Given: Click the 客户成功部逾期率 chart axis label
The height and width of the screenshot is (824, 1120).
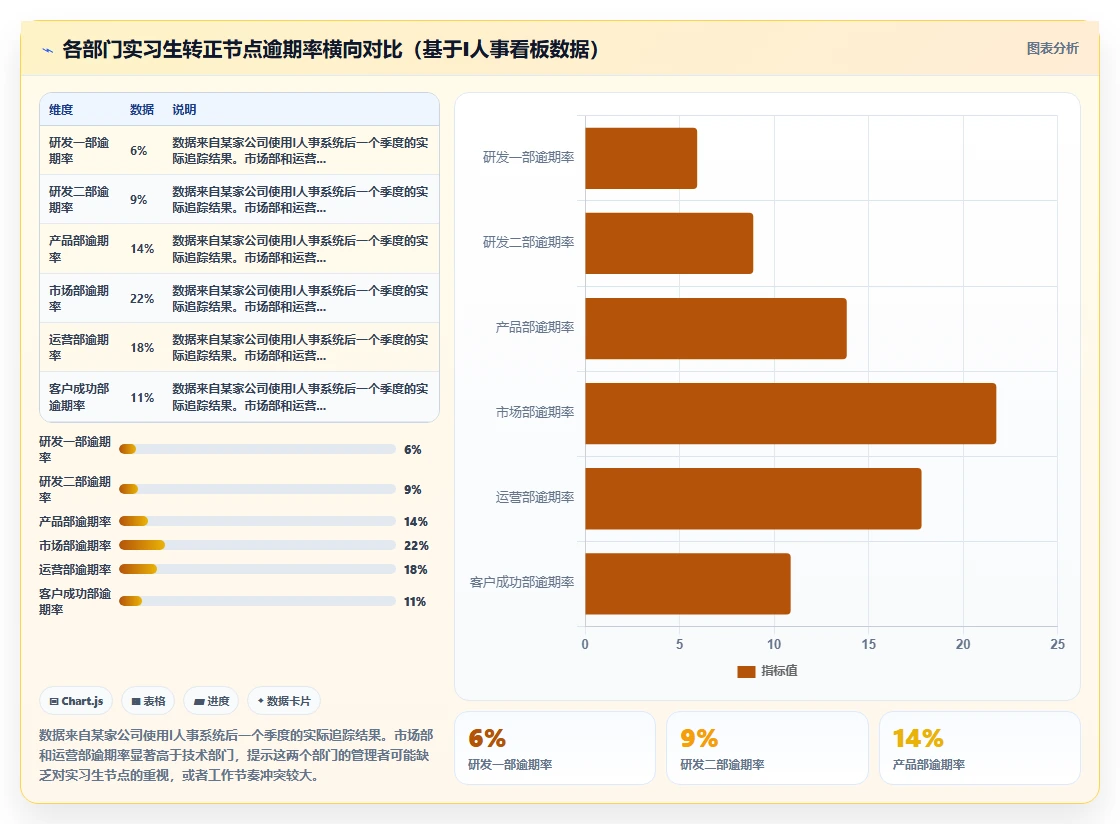Looking at the screenshot, I should pos(521,583).
